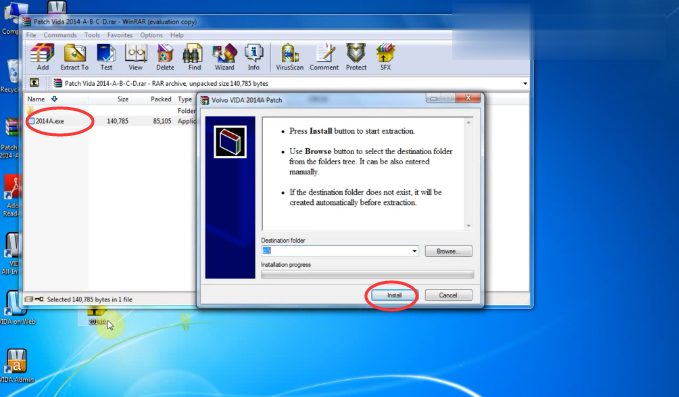This screenshot has width=679, height=397.
Task: Run the Test archive tool
Action: [106, 57]
